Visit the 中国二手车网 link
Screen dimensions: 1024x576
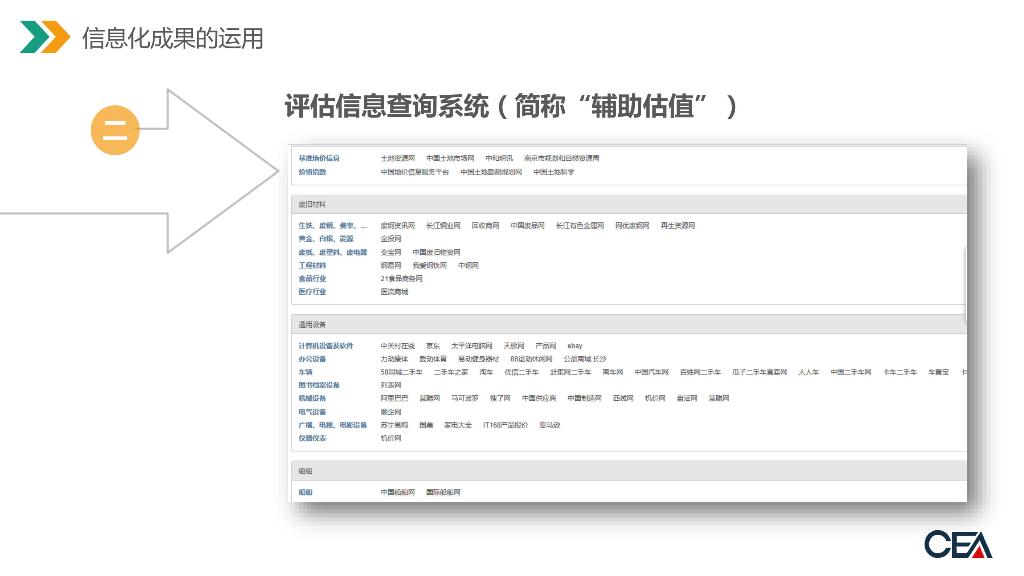tap(851, 372)
